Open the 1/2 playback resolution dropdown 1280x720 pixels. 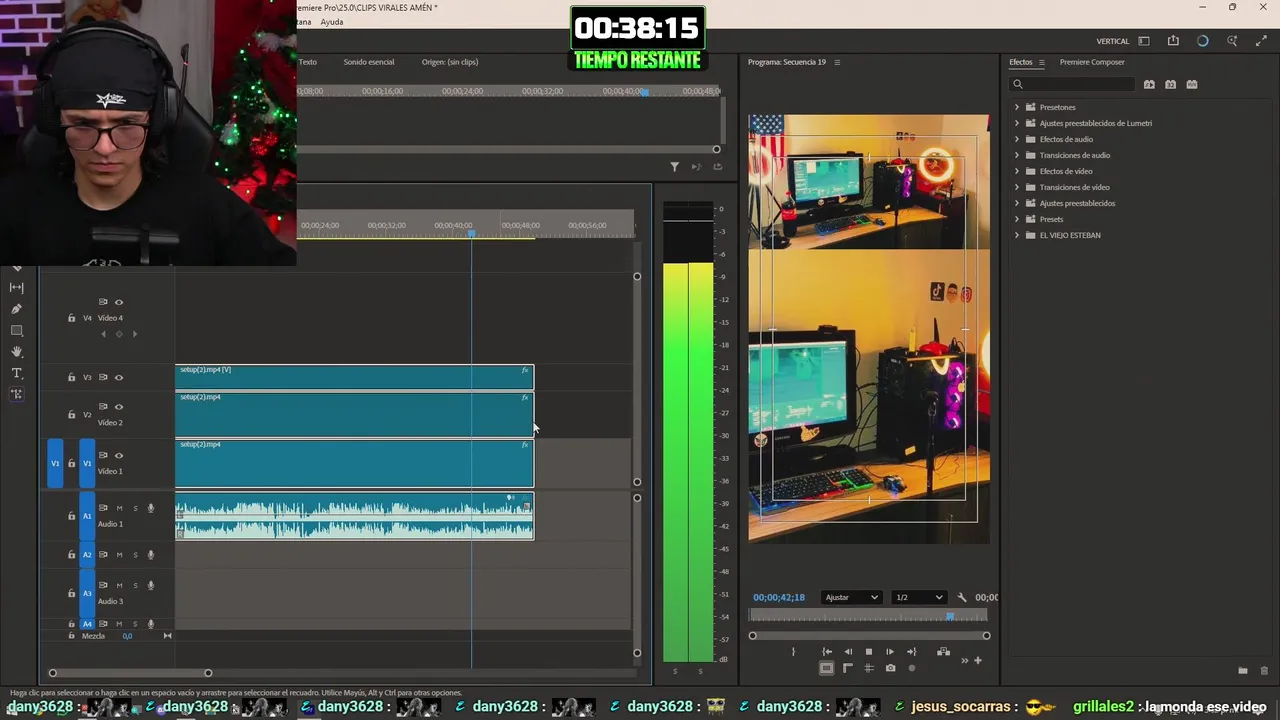point(919,597)
